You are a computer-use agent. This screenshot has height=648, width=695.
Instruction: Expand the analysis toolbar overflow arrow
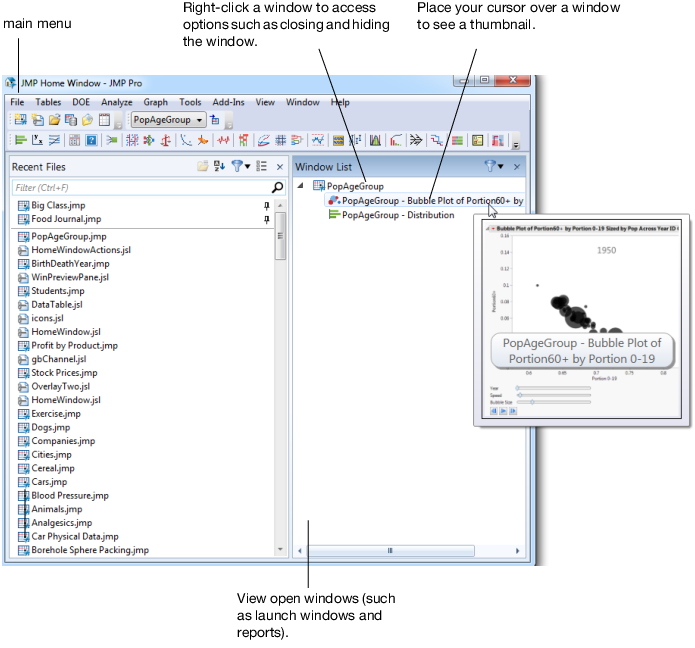tap(515, 144)
